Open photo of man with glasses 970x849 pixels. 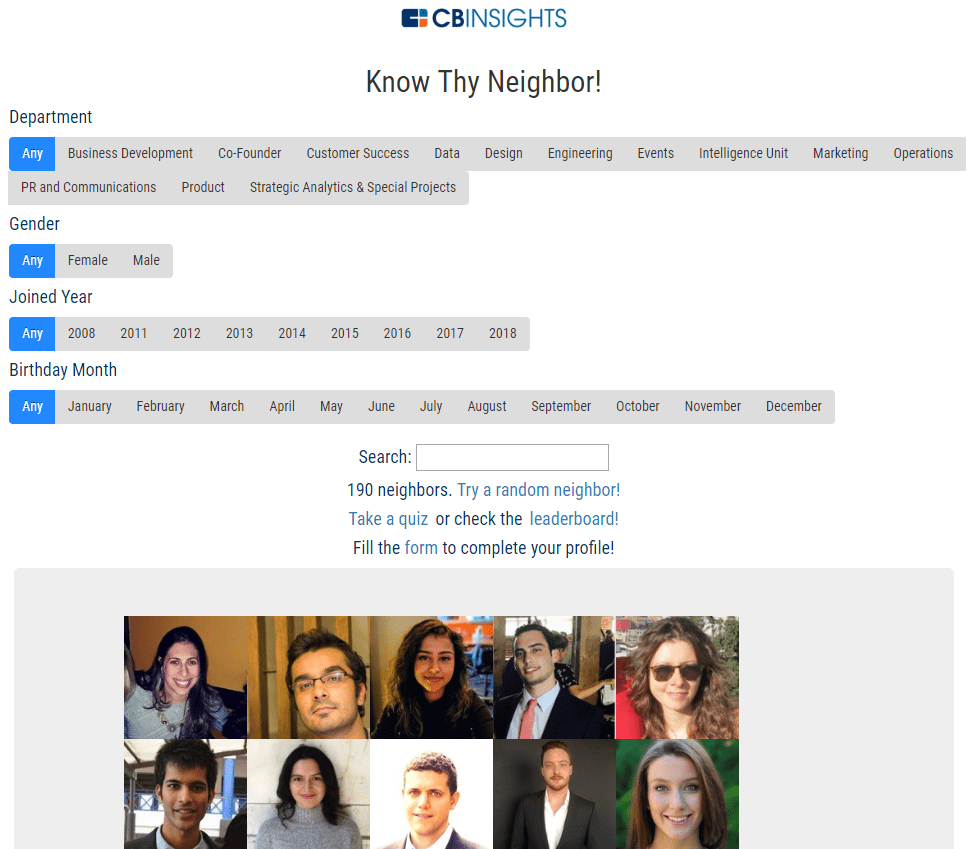pyautogui.click(x=308, y=677)
